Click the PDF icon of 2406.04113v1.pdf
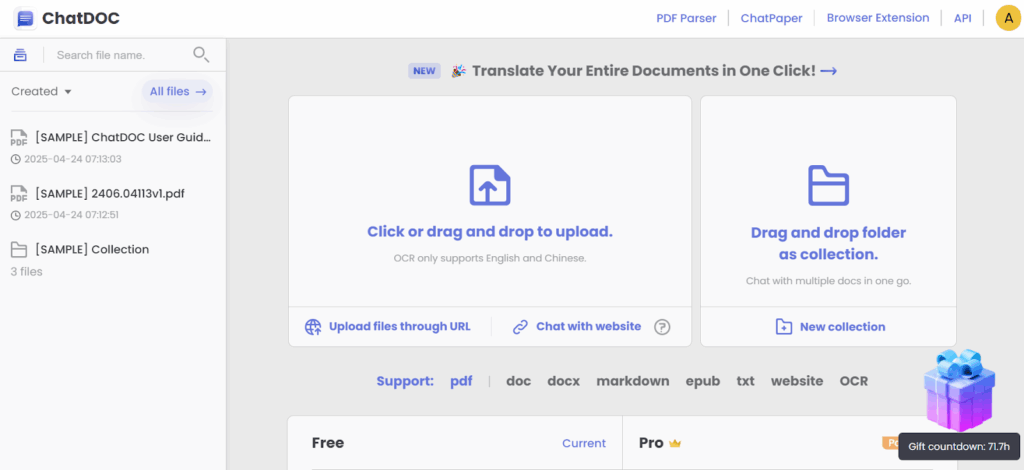The width and height of the screenshot is (1024, 470). (x=19, y=194)
